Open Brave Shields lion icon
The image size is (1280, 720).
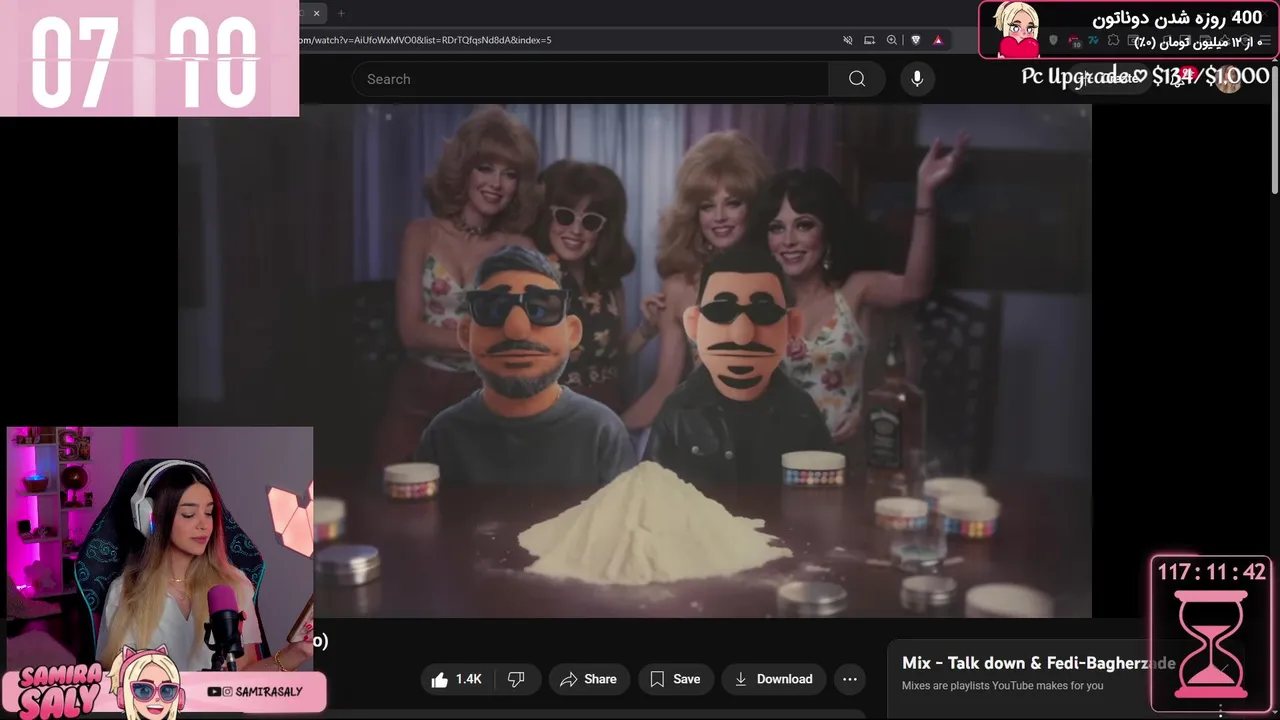pos(915,40)
